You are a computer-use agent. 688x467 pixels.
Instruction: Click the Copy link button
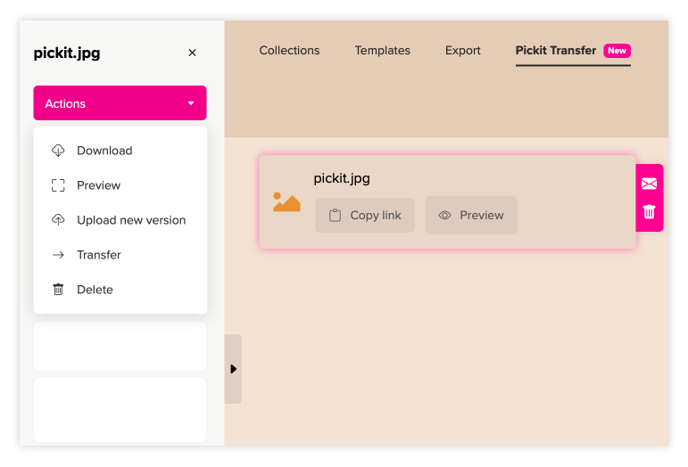tap(365, 215)
